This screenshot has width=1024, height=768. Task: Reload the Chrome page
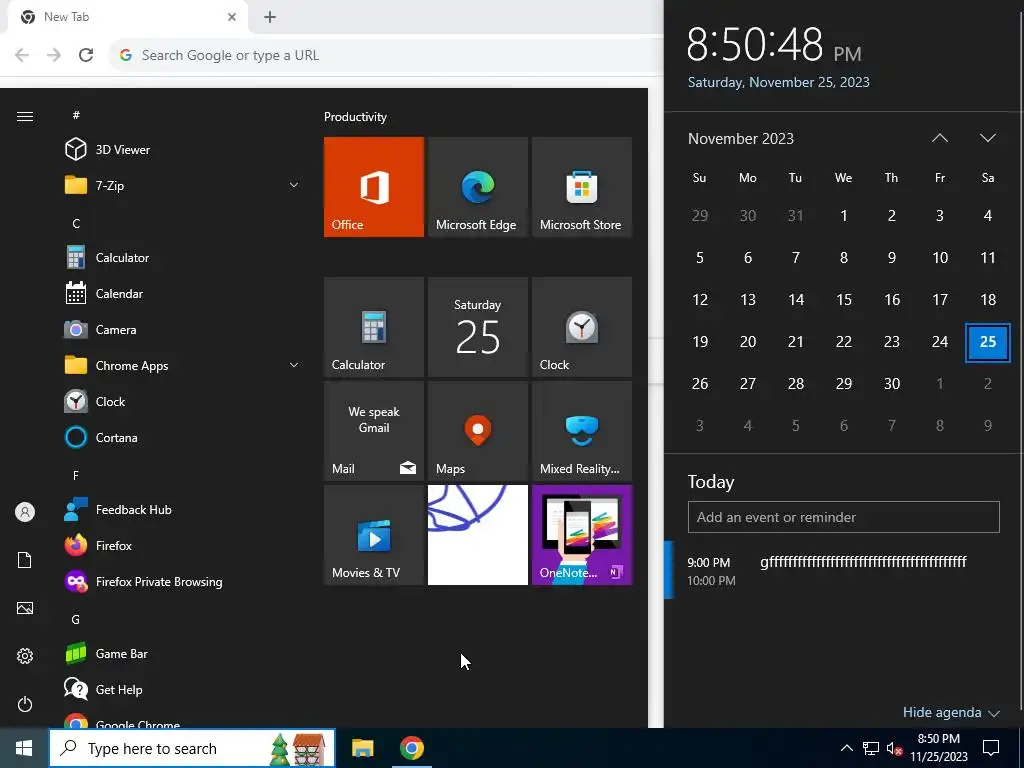coord(86,55)
